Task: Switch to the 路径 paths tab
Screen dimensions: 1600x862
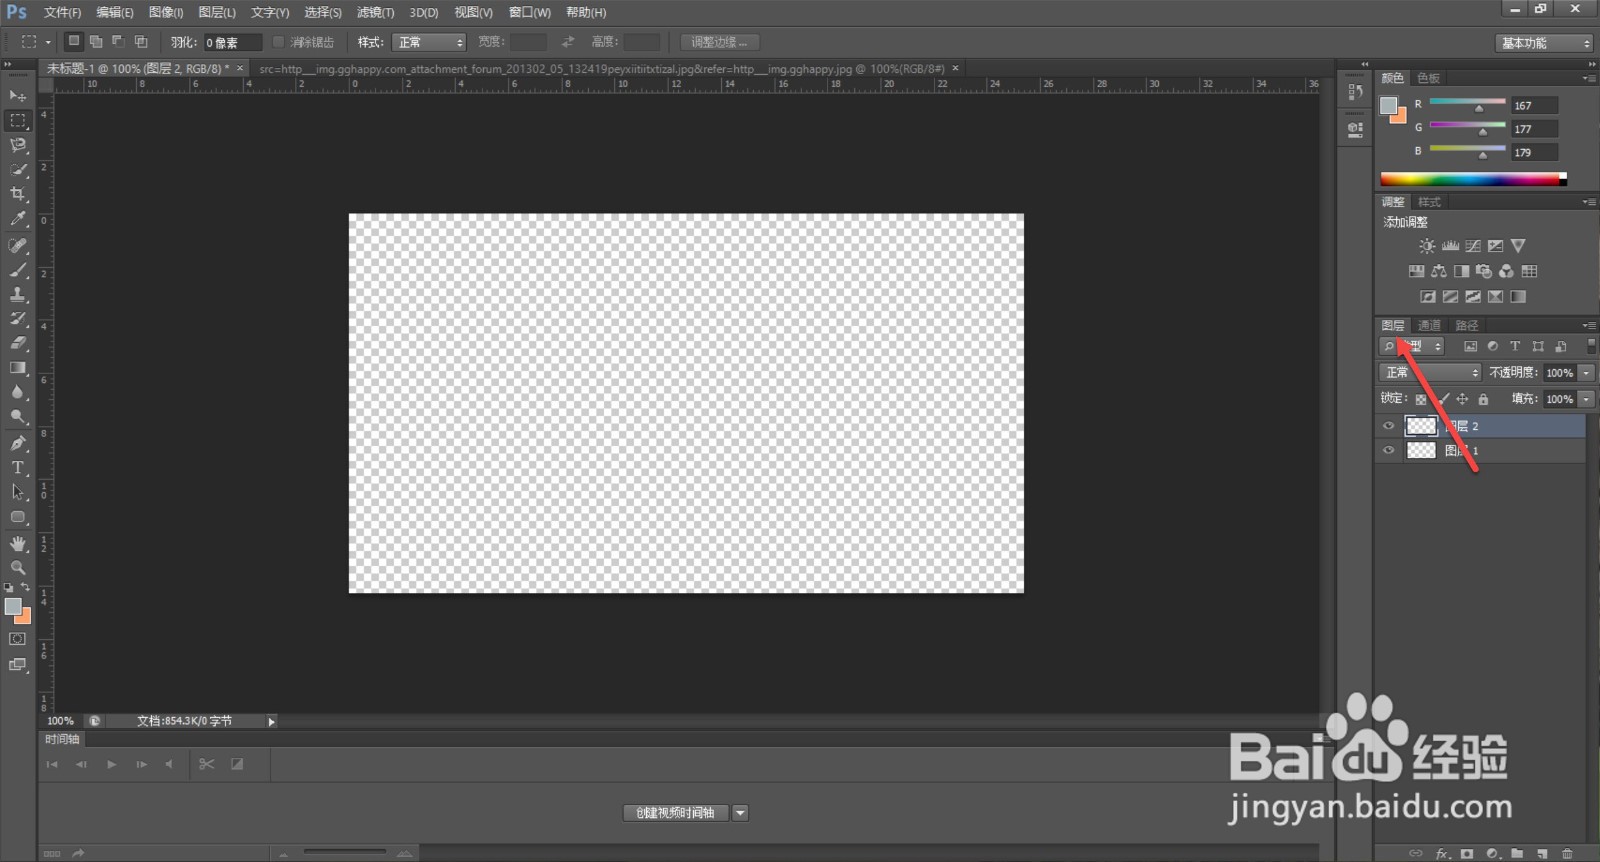Action: coord(1466,325)
